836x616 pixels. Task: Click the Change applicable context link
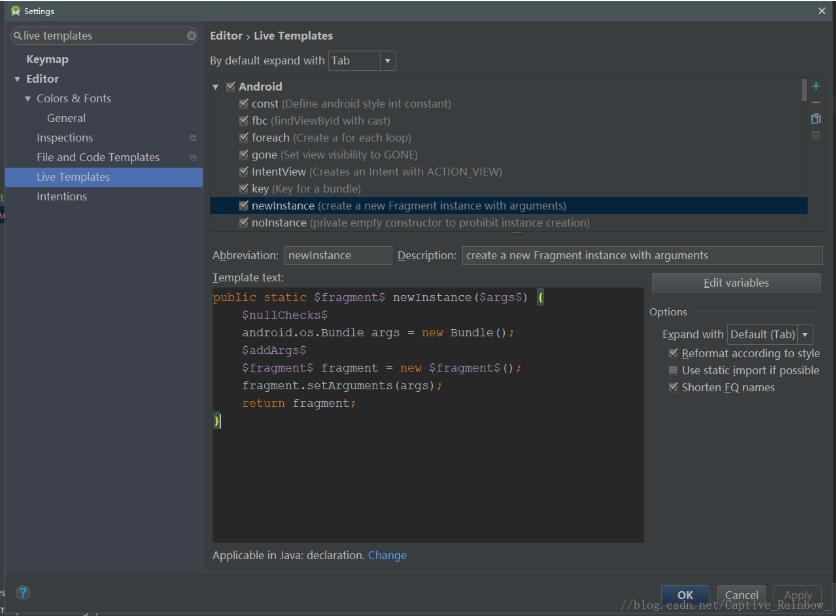pyautogui.click(x=387, y=555)
